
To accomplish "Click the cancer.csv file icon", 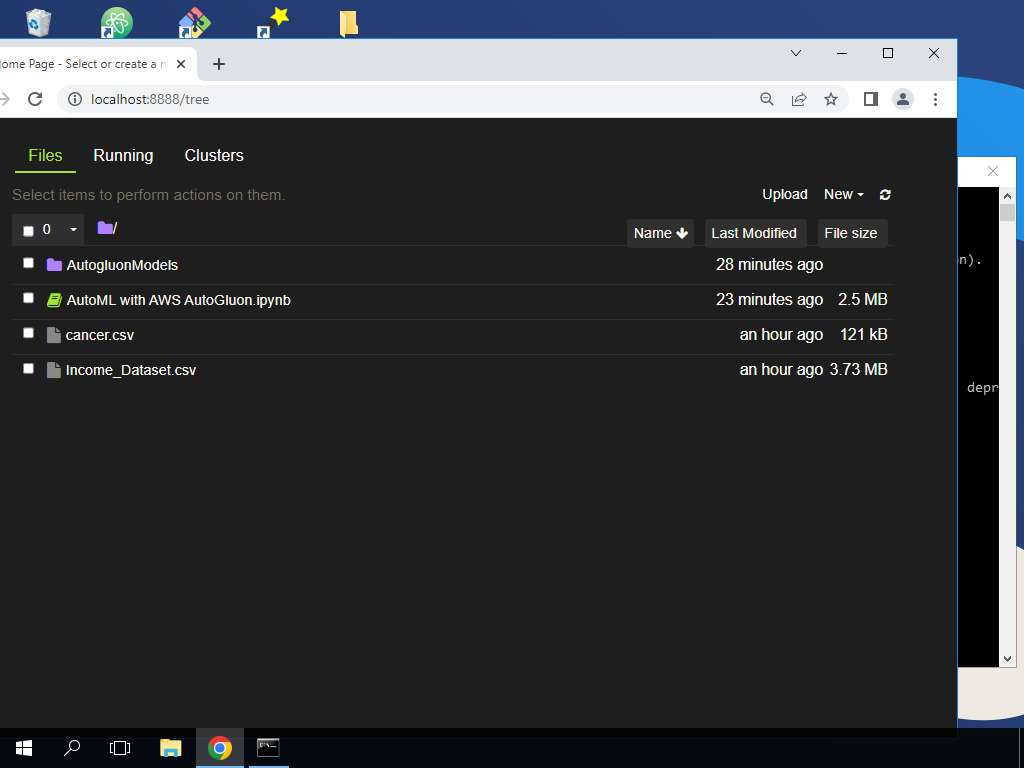I will click(x=54, y=335).
